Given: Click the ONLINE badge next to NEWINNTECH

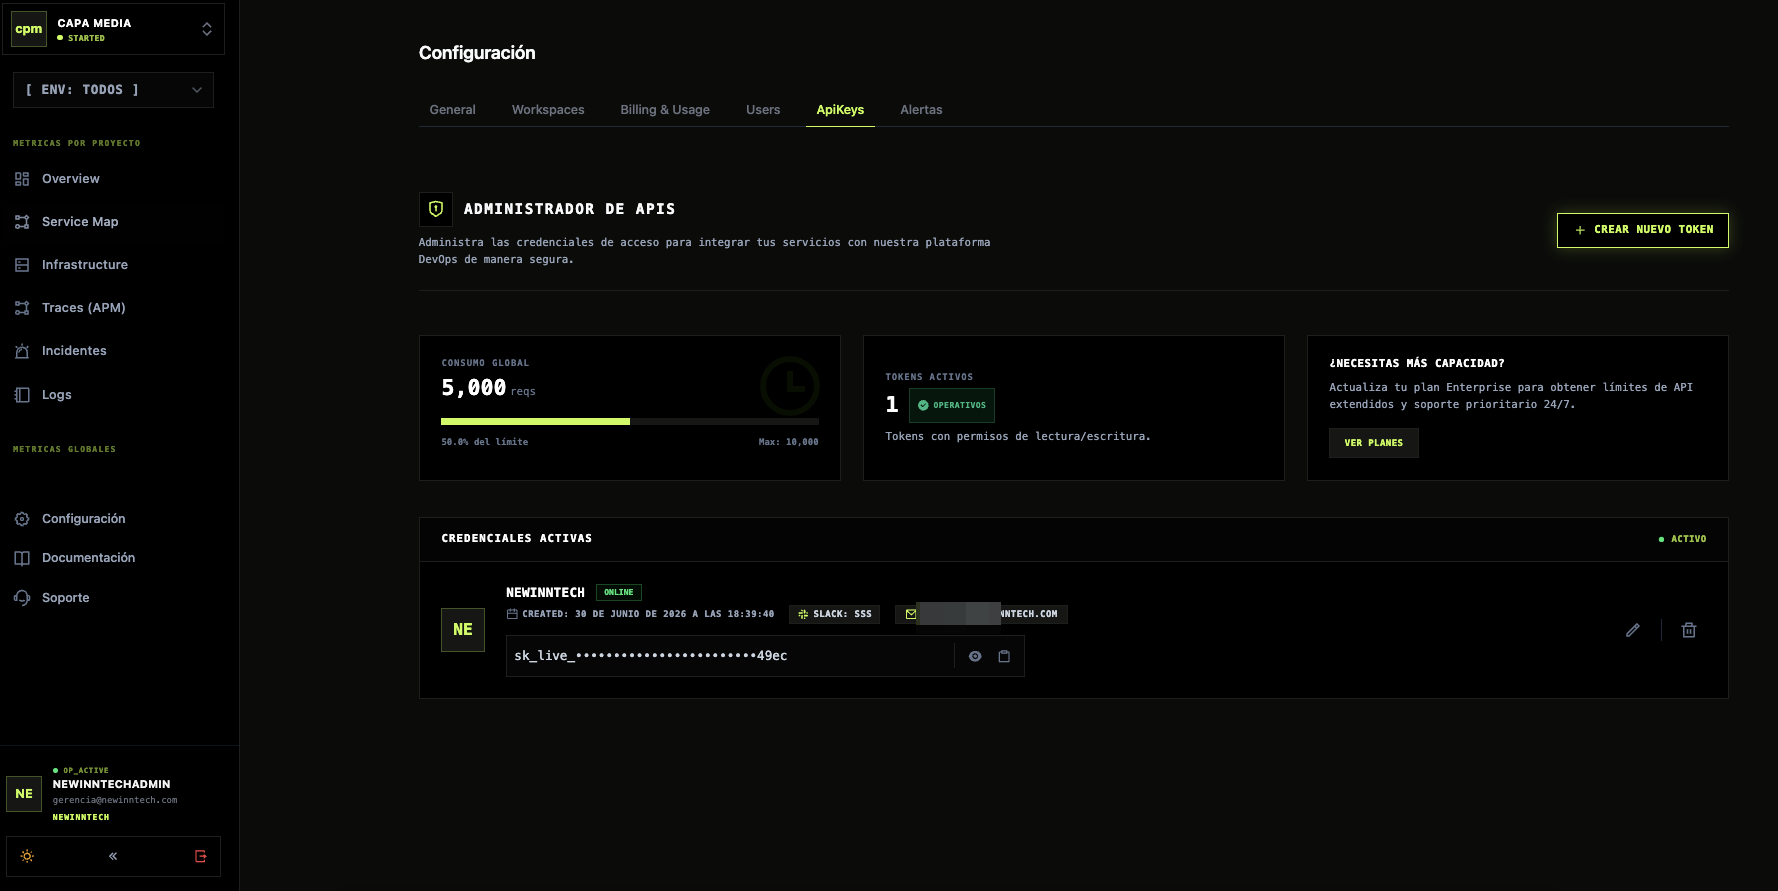Looking at the screenshot, I should (x=619, y=592).
